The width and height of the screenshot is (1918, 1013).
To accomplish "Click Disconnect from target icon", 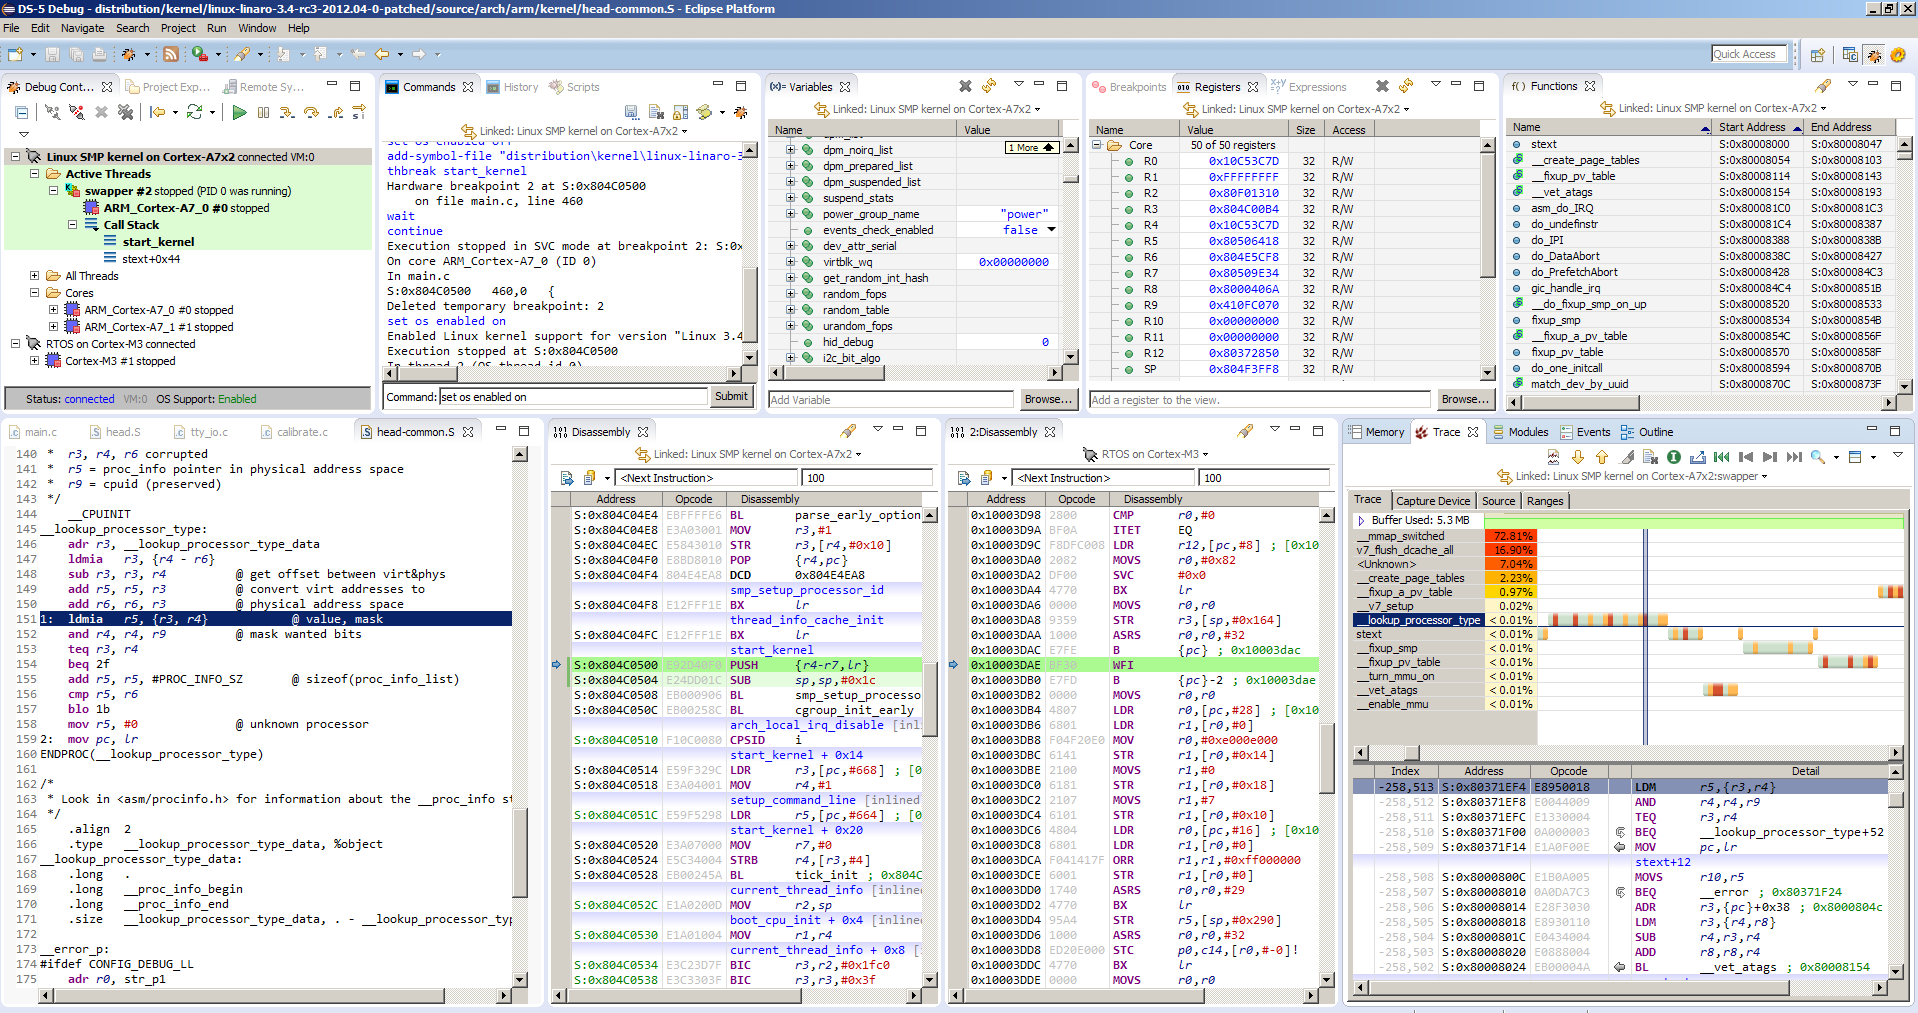I will pyautogui.click(x=77, y=113).
